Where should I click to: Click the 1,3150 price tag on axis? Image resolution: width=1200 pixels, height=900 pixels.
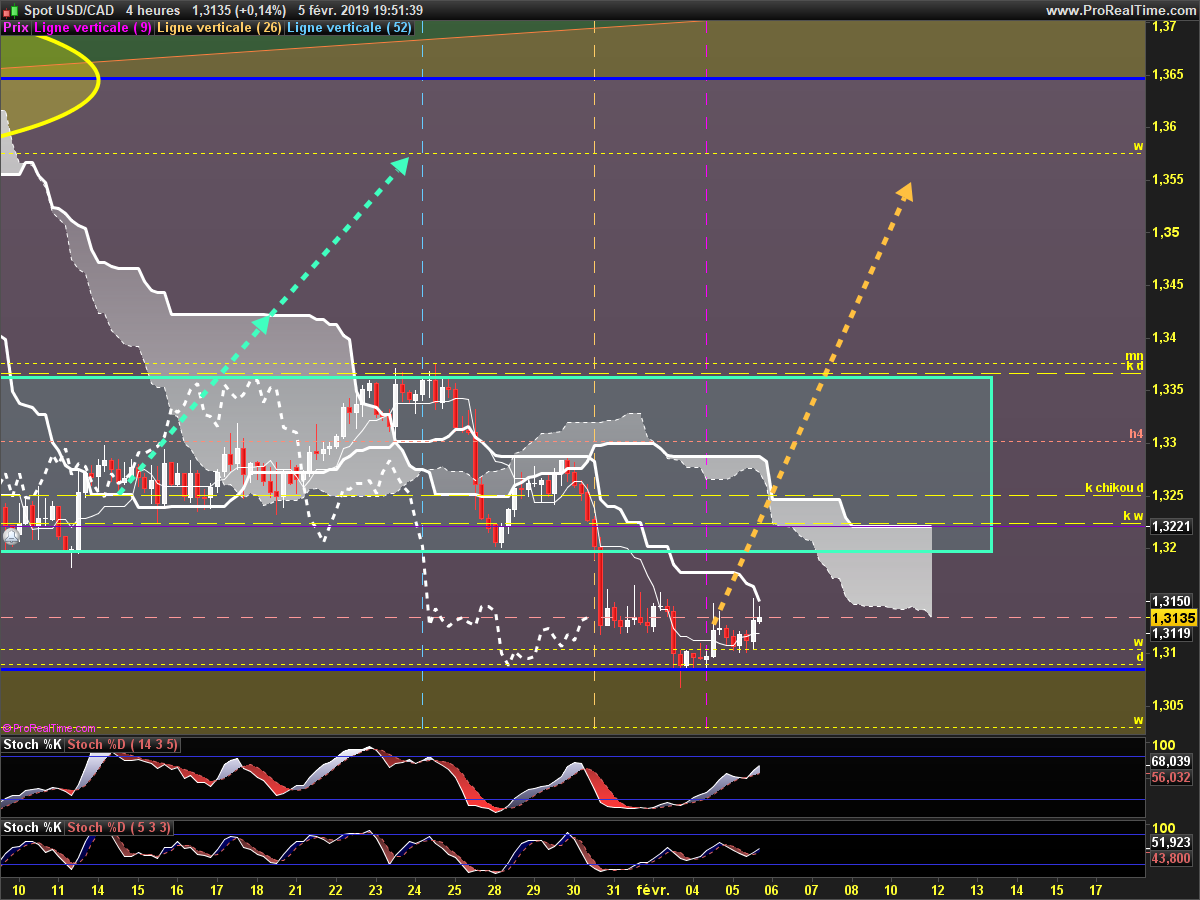[1171, 601]
